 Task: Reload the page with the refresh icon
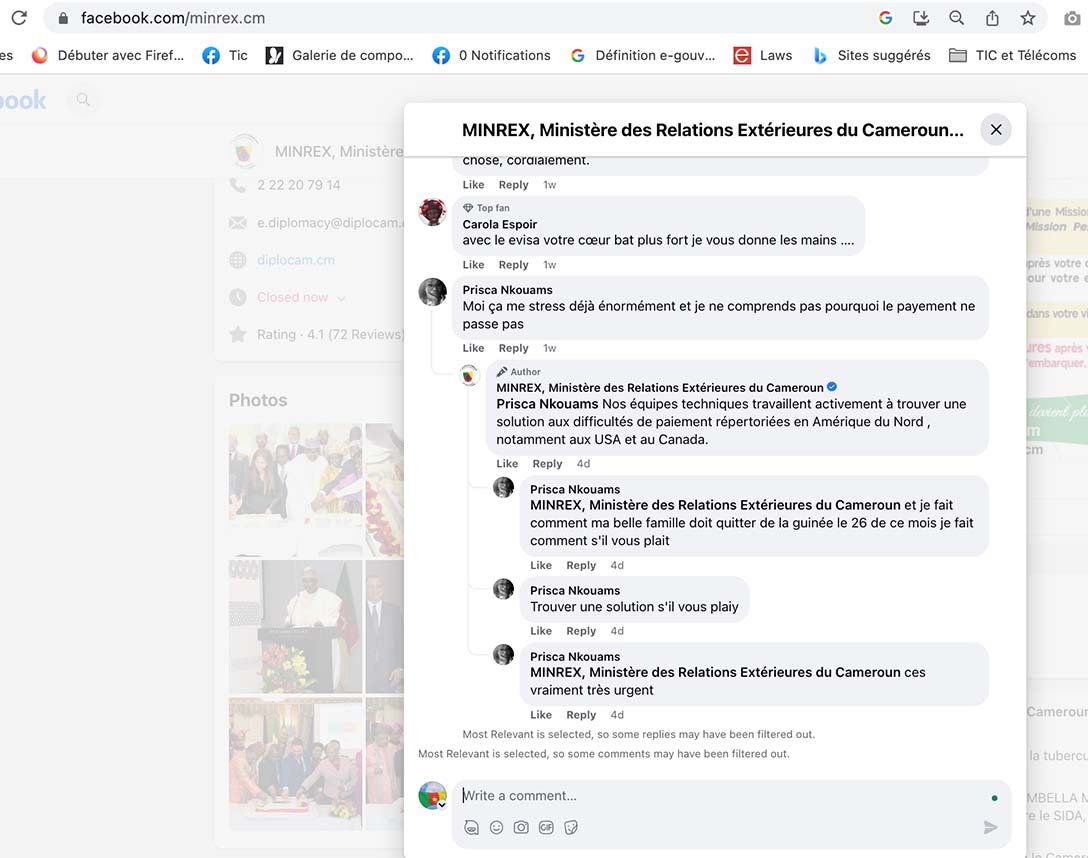(19, 18)
